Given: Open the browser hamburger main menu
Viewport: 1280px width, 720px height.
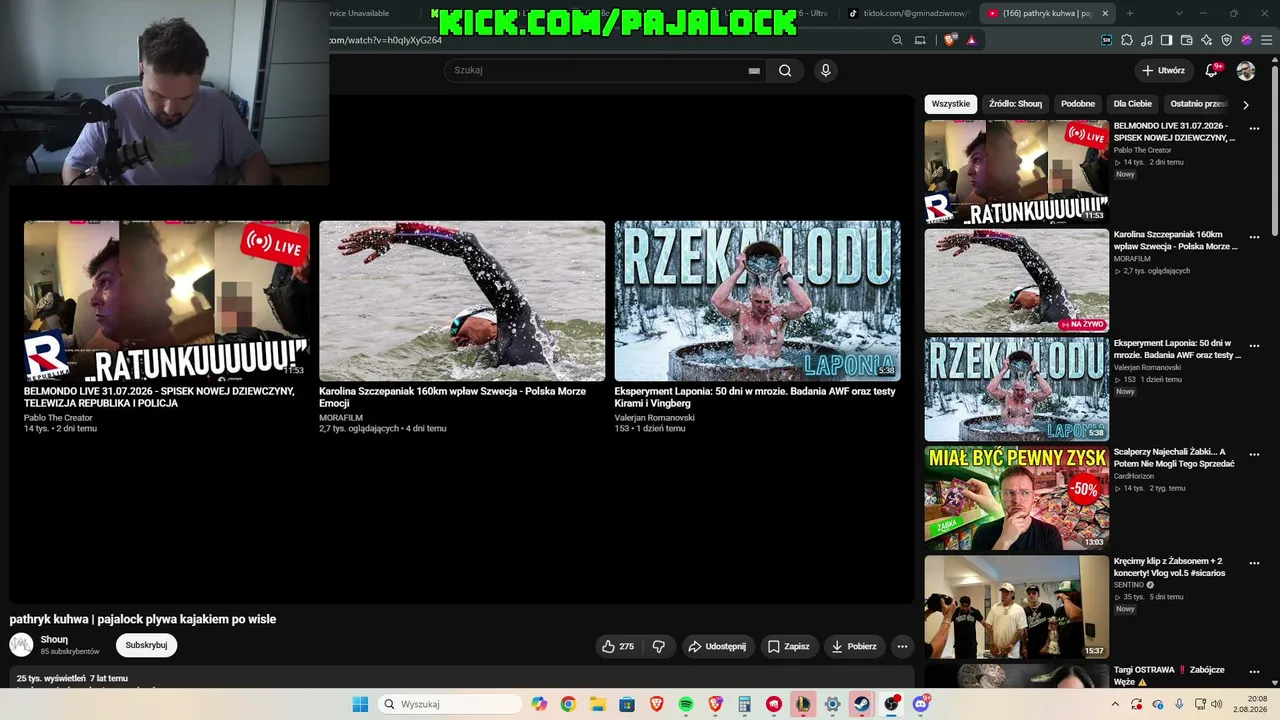Looking at the screenshot, I should pos(1267,40).
